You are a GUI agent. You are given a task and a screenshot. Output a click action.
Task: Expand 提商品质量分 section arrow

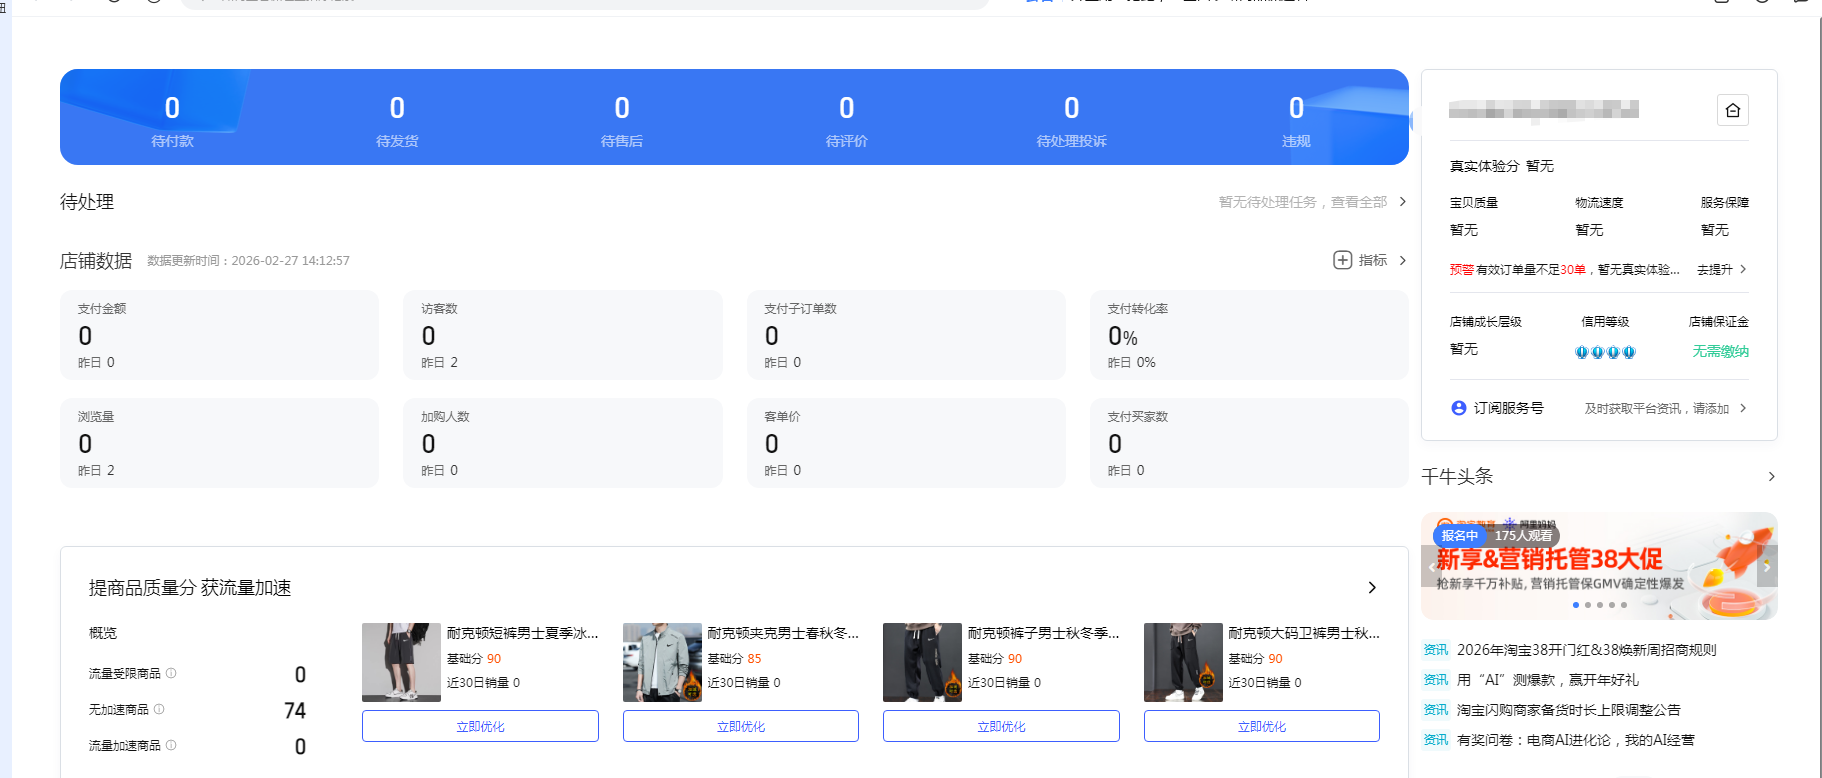1372,588
